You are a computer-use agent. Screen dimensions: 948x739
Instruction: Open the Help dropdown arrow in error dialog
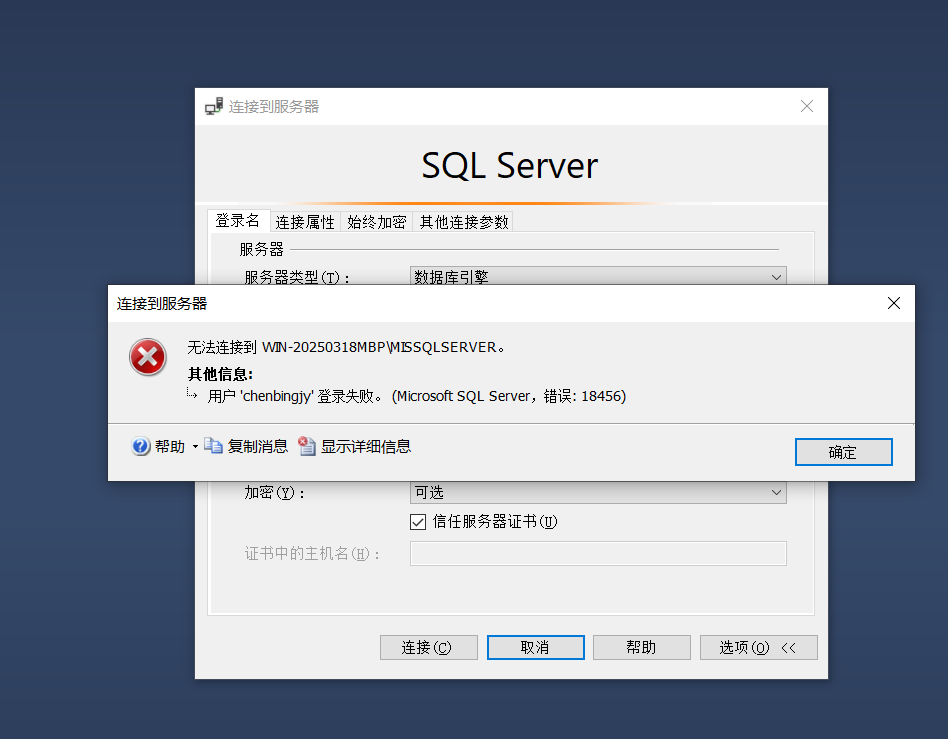tap(195, 447)
